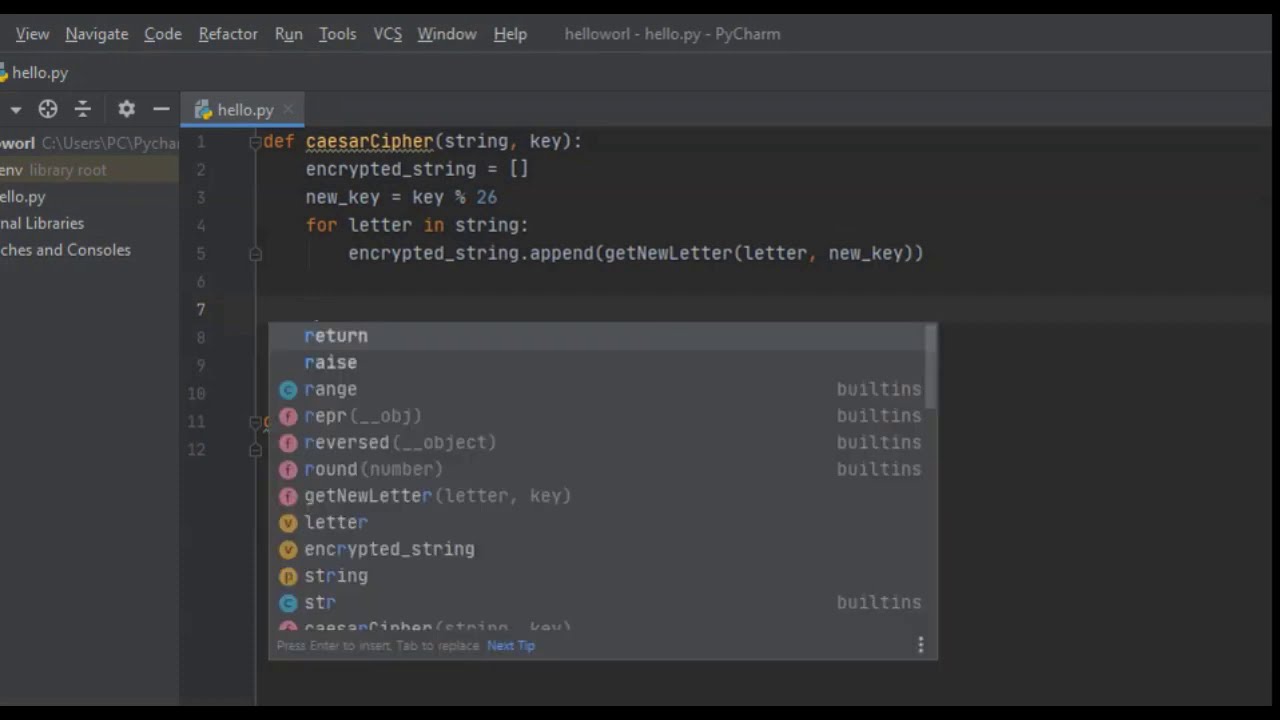This screenshot has width=1280, height=720.
Task: Click at the end of the new_key line
Action: point(499,198)
